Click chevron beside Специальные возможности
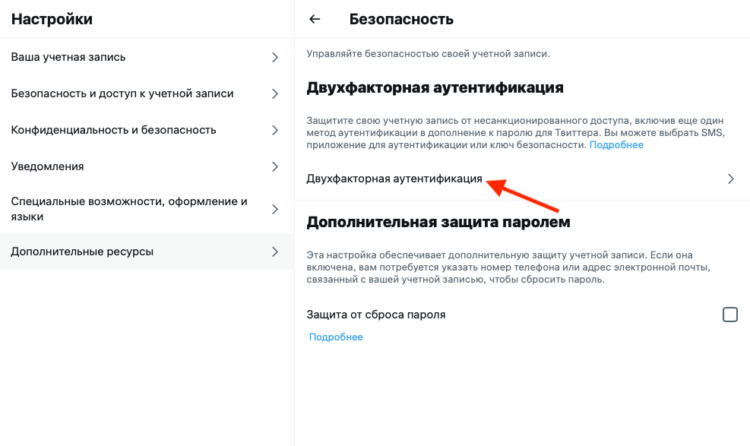Viewport: 750px width, 446px height. (275, 209)
